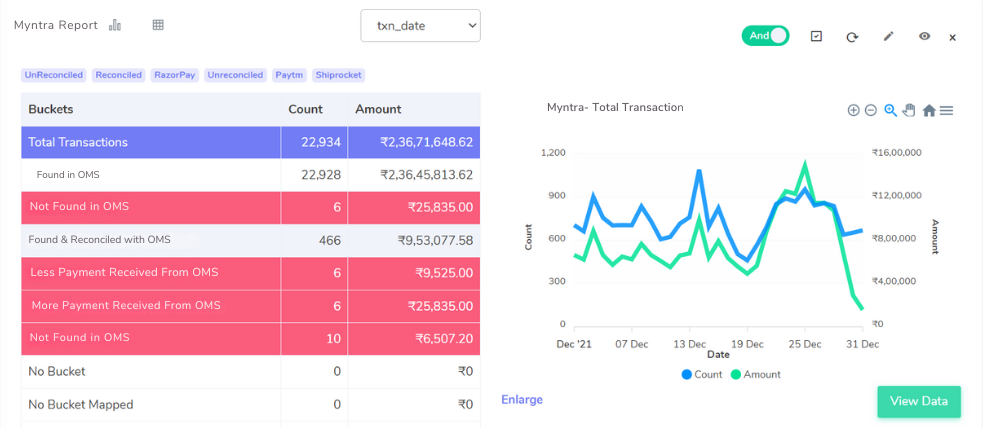Open the chart hamburger menu
This screenshot has height=428, width=983.
pos(947,110)
